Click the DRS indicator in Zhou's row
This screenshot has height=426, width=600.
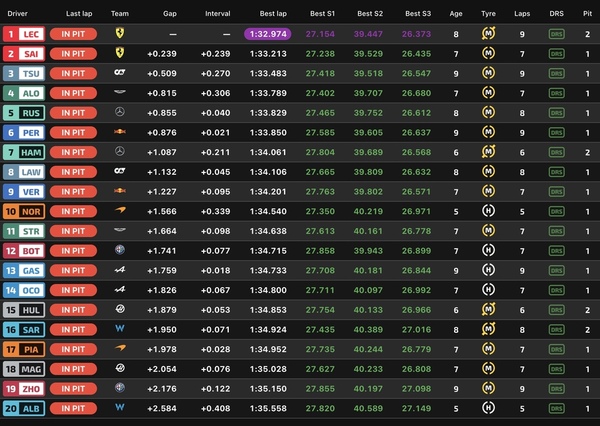pos(556,388)
